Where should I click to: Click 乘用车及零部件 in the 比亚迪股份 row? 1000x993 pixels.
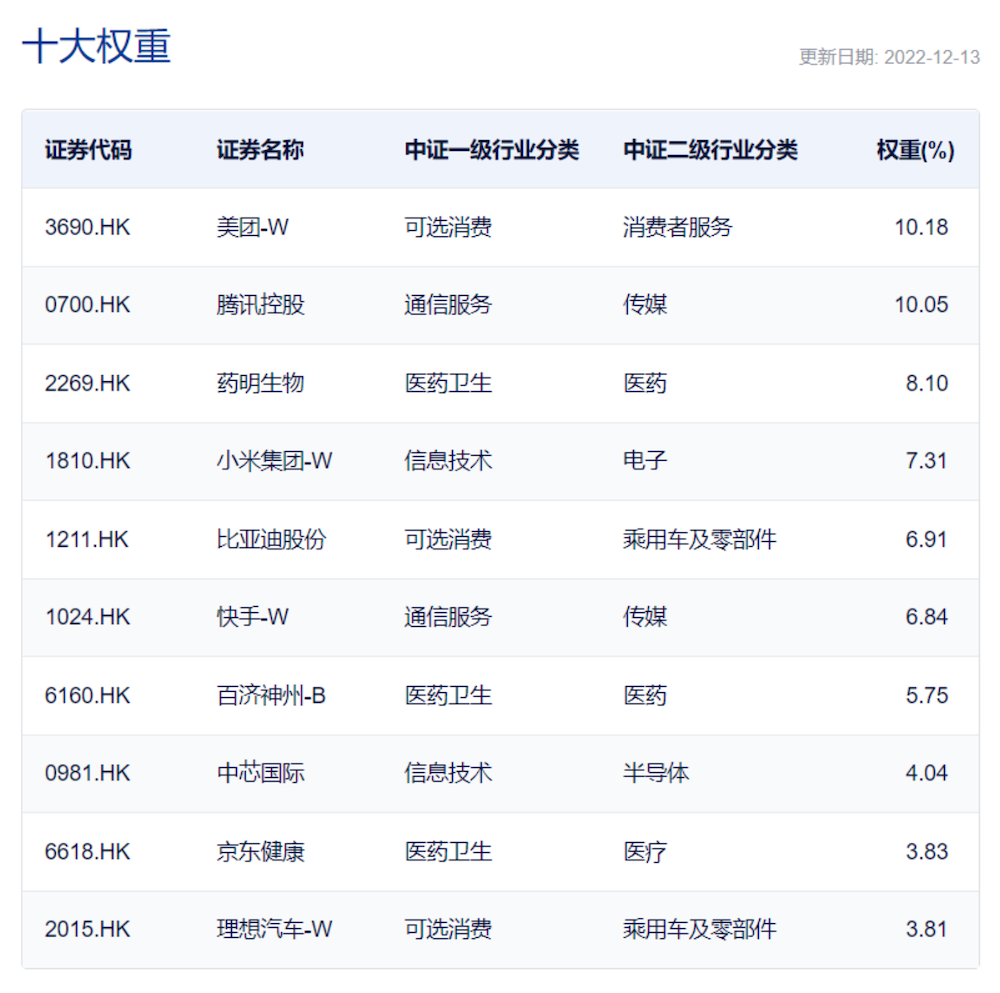click(x=700, y=540)
